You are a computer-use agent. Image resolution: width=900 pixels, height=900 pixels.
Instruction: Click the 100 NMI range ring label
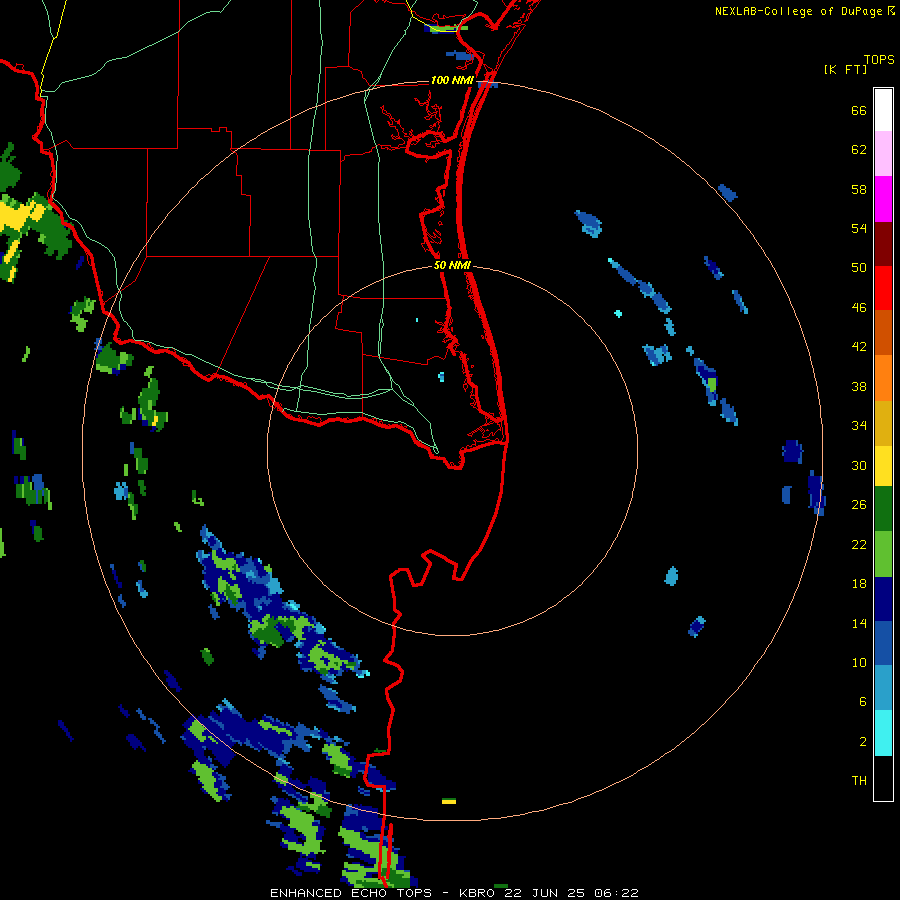[452, 80]
